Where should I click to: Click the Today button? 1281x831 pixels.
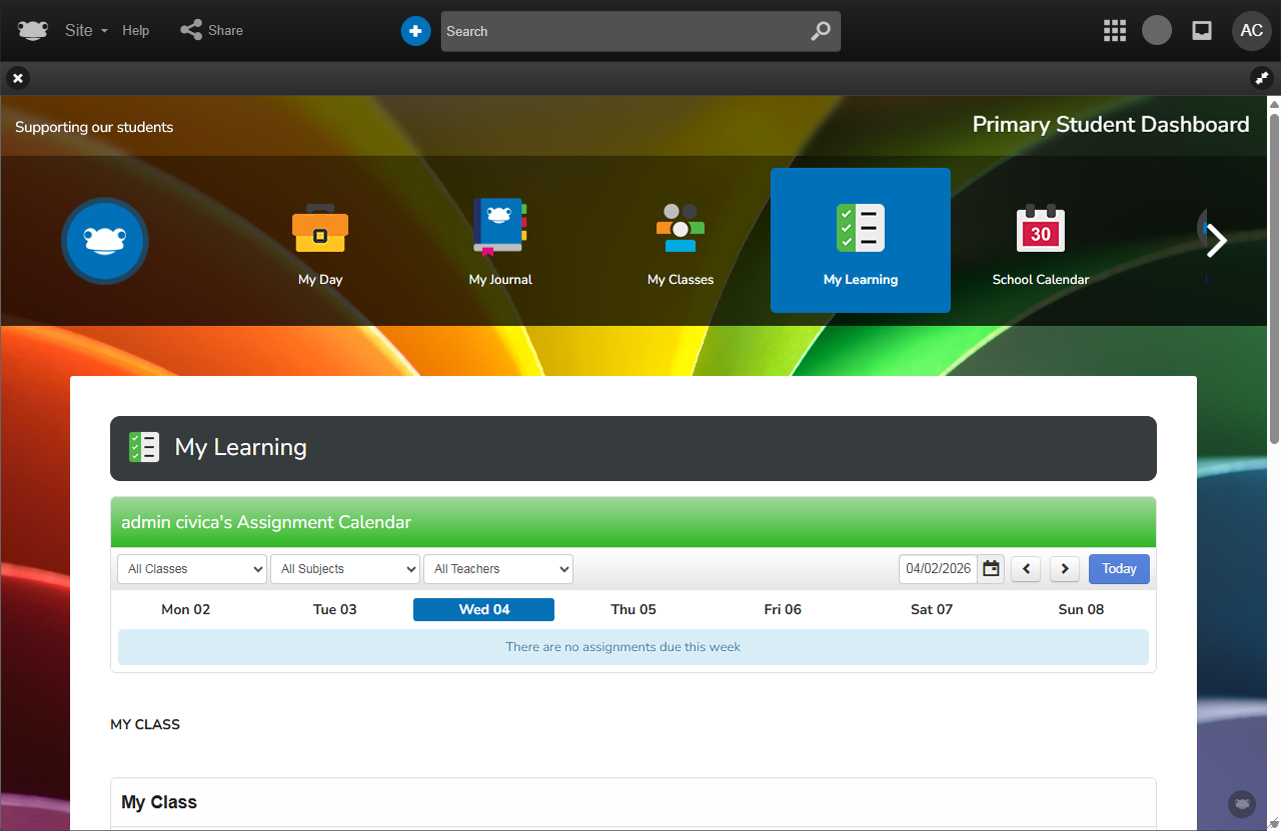click(1119, 569)
